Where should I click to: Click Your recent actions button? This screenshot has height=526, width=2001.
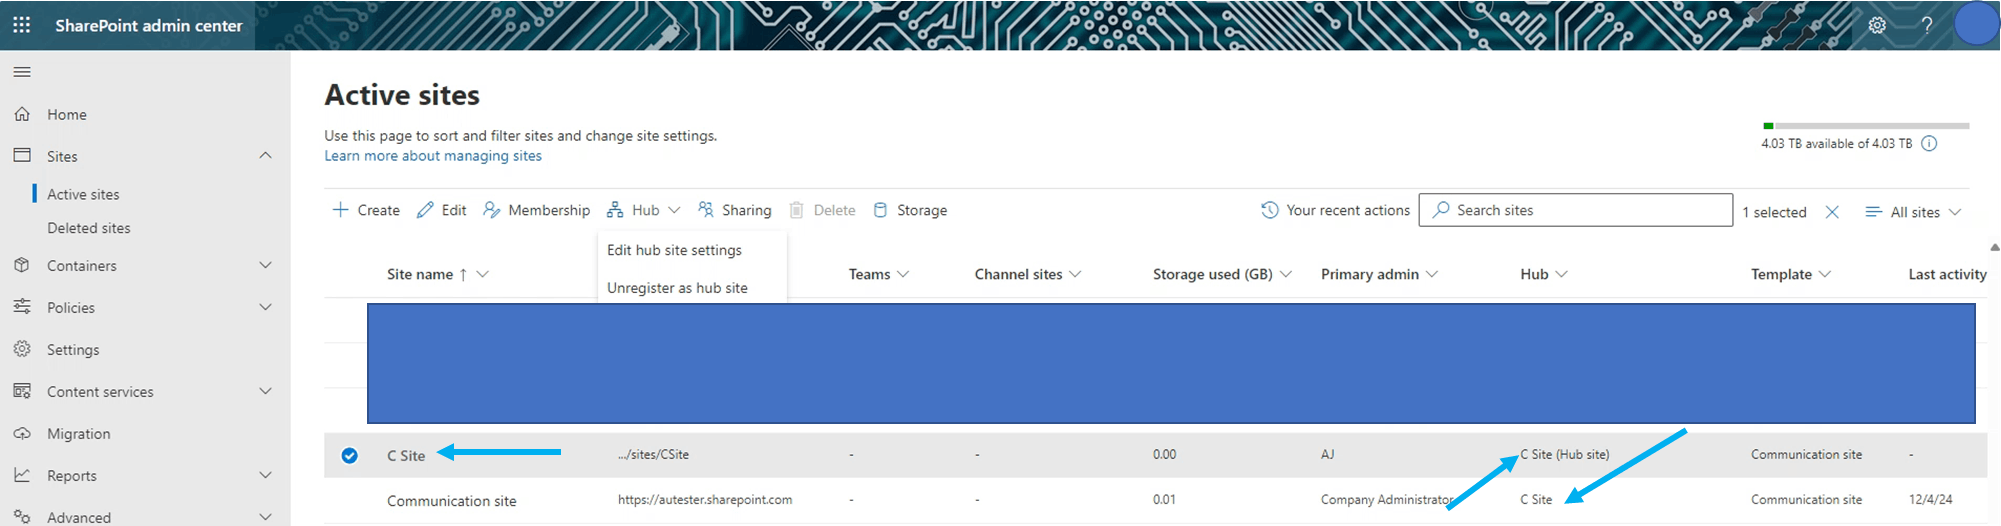click(1335, 210)
